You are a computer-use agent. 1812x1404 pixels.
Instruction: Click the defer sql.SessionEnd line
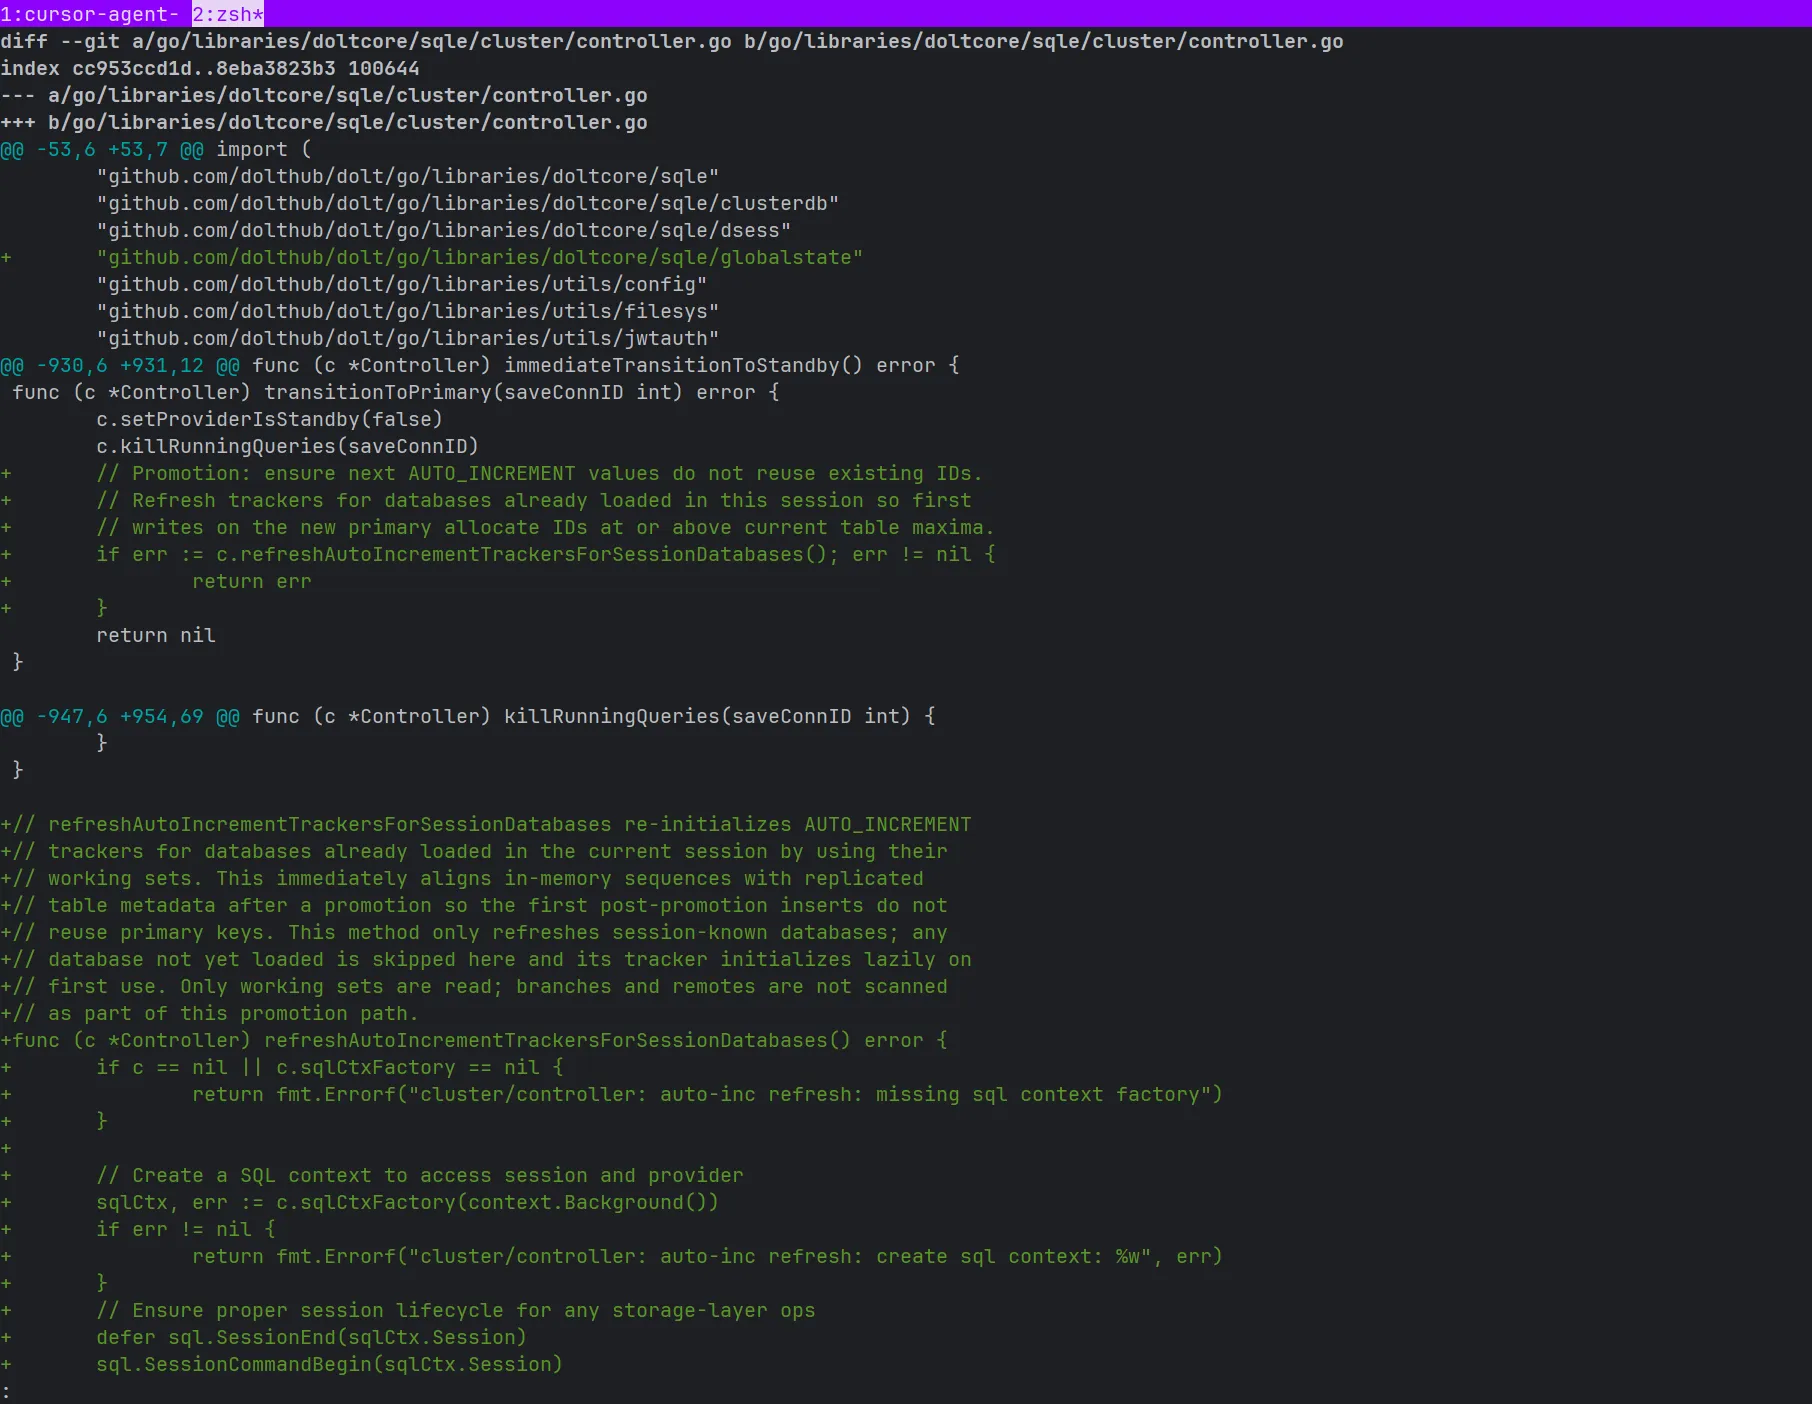click(312, 1337)
